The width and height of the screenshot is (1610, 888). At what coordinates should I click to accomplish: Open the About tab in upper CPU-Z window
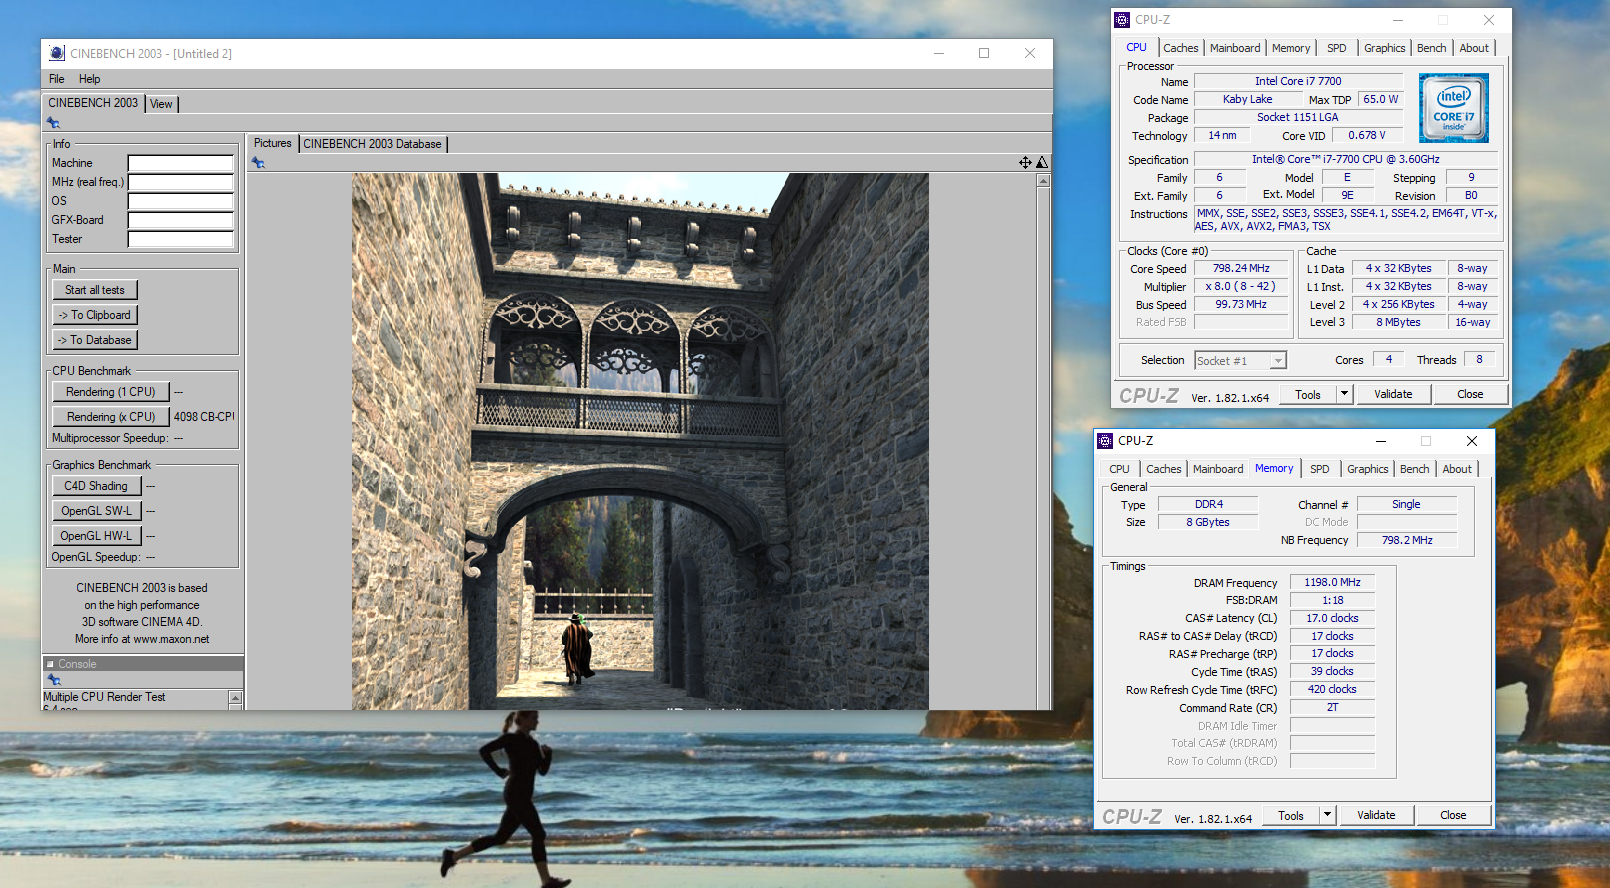[1474, 48]
